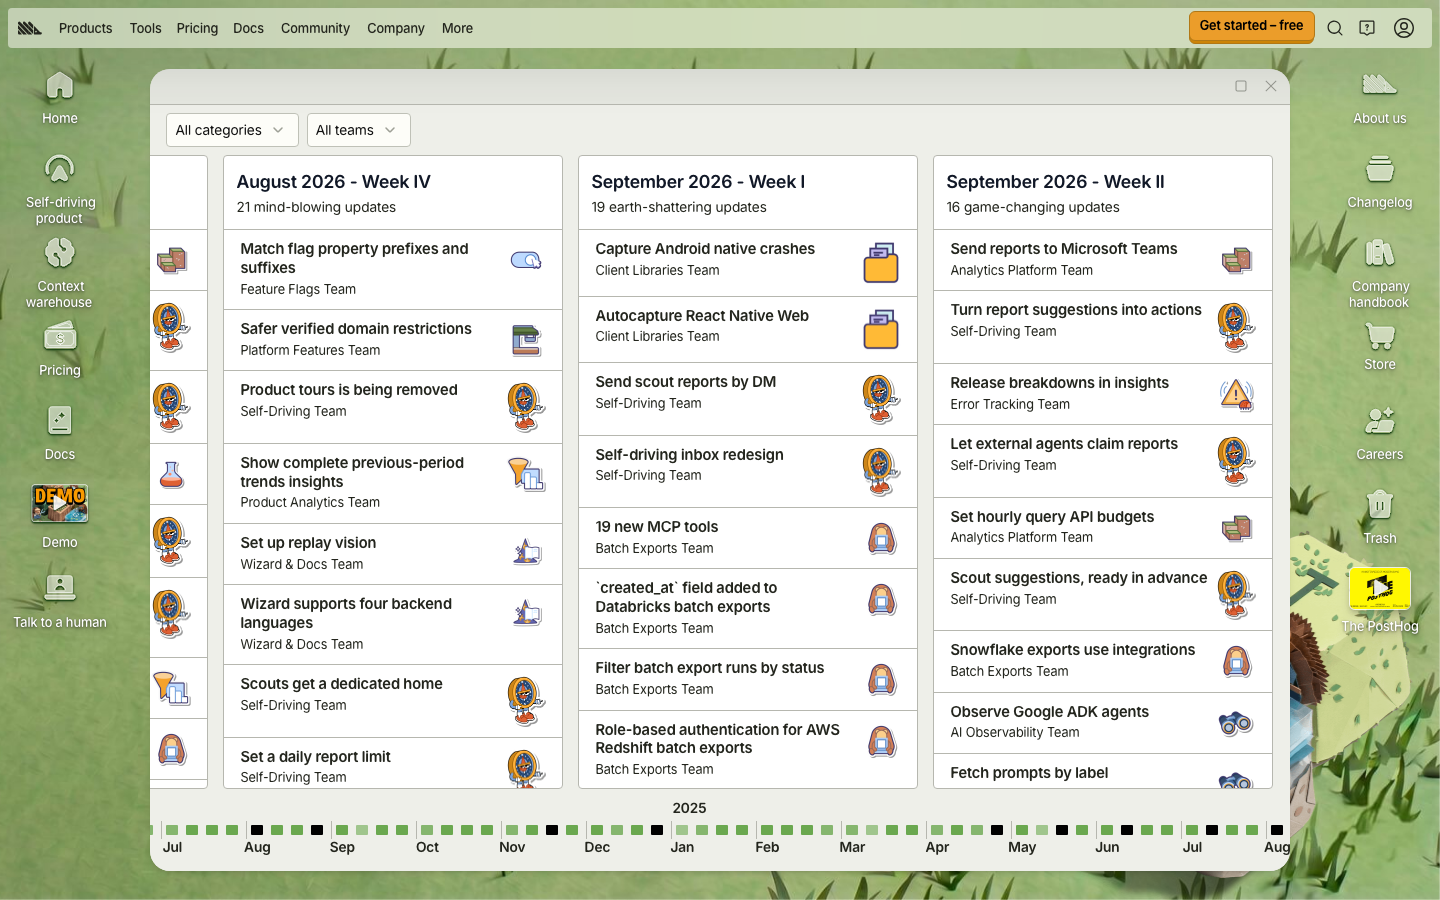Open The PostHog desktop icon
1440x900 pixels.
[x=1380, y=600]
